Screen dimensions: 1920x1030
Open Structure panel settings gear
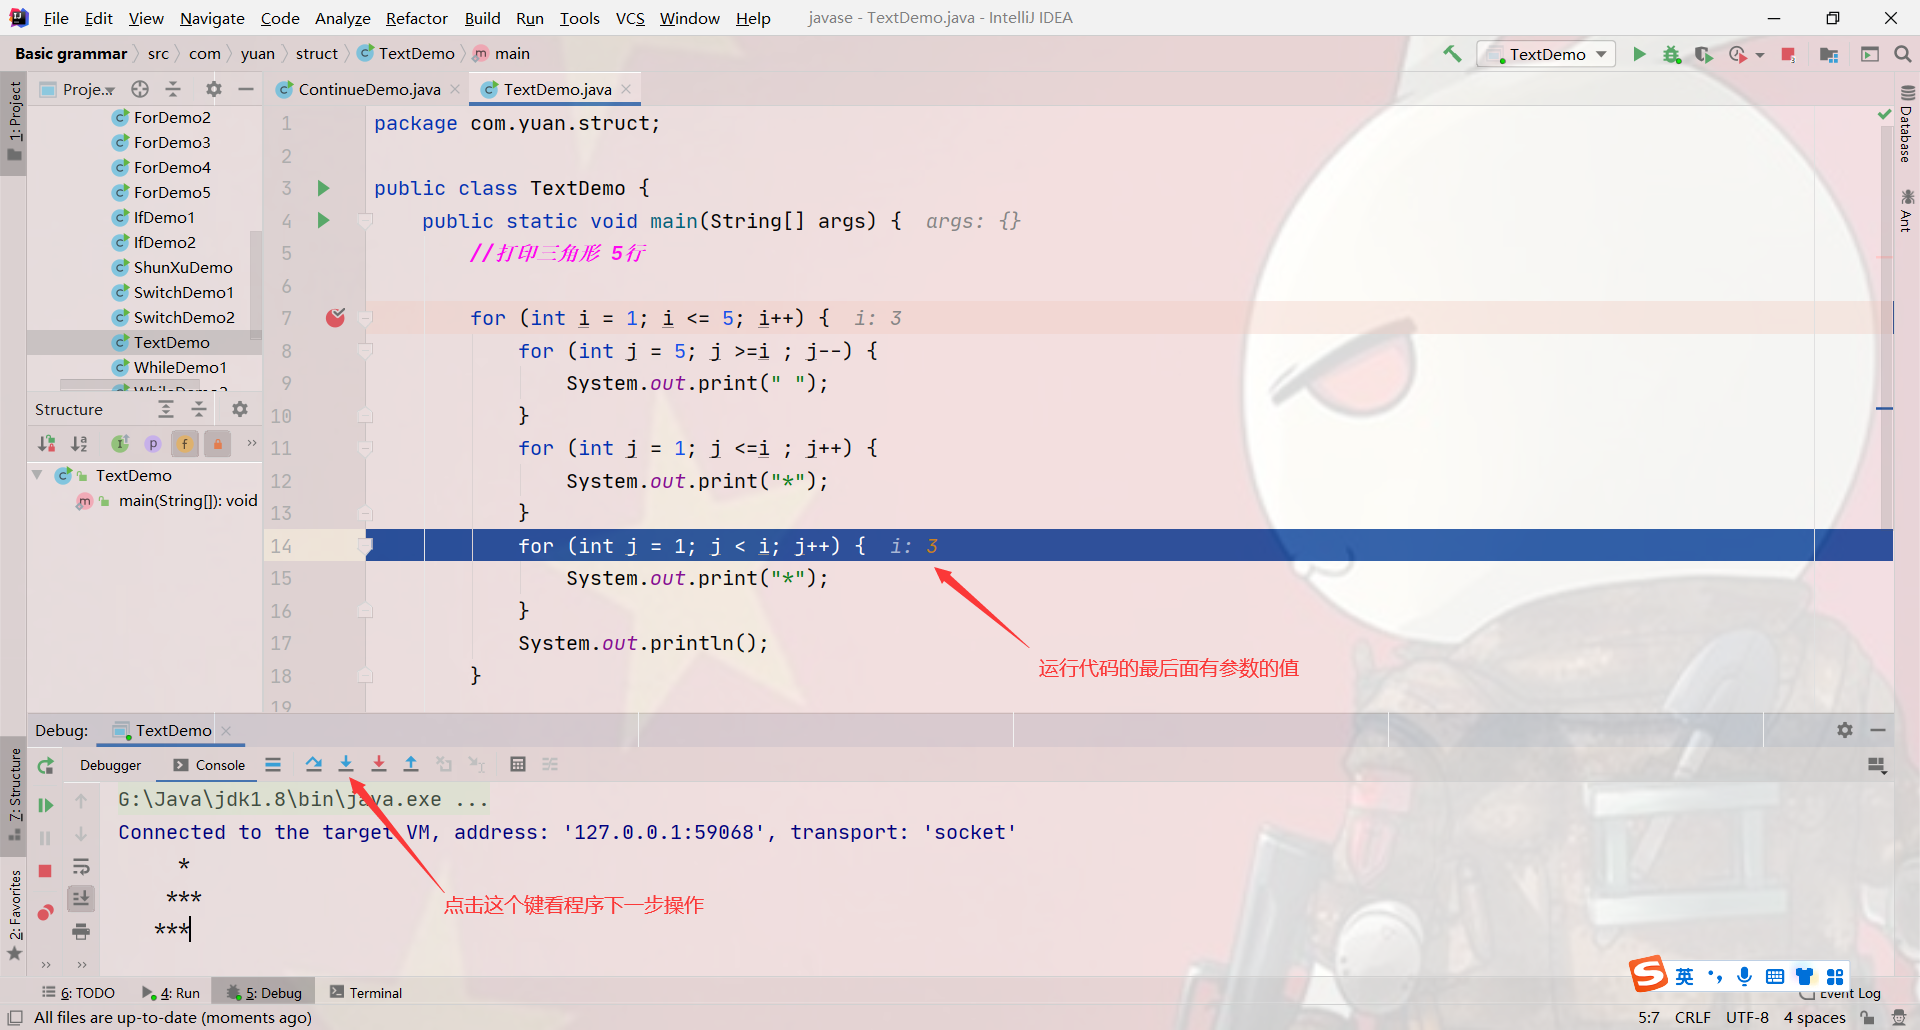pos(240,409)
